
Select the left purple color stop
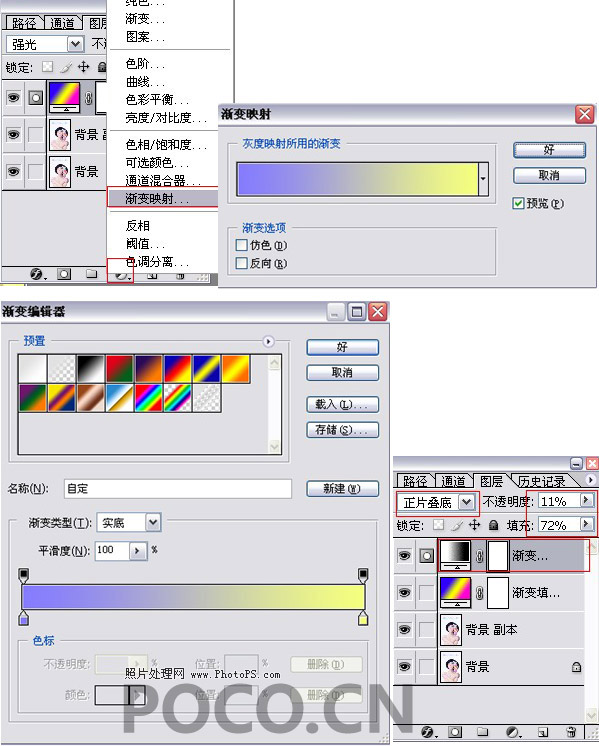23,618
